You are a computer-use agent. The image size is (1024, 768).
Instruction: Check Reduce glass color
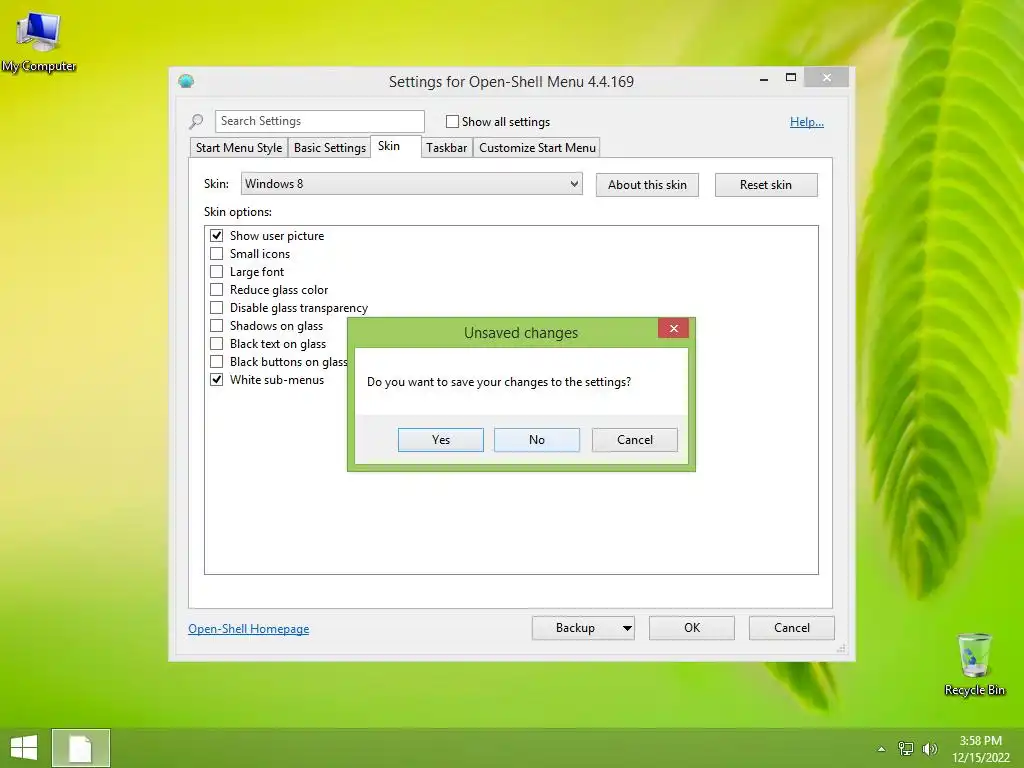tap(216, 289)
